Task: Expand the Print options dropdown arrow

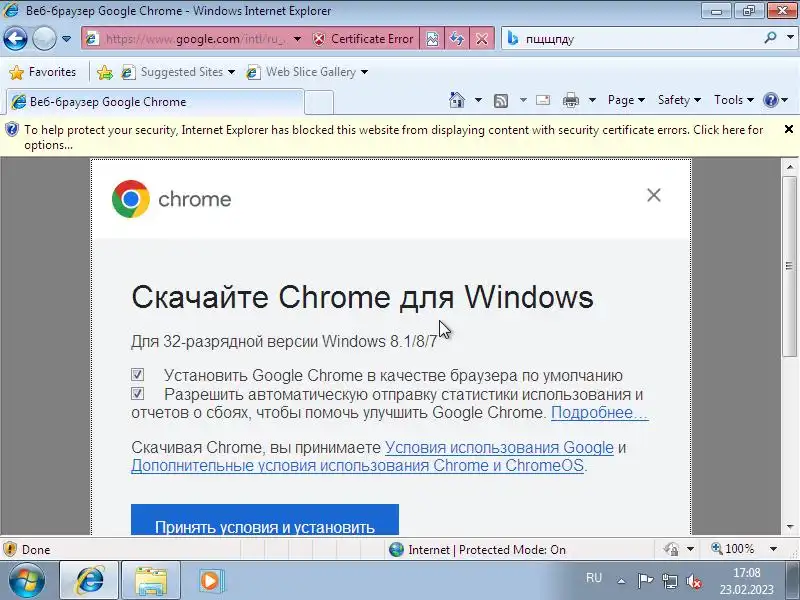Action: [x=592, y=100]
